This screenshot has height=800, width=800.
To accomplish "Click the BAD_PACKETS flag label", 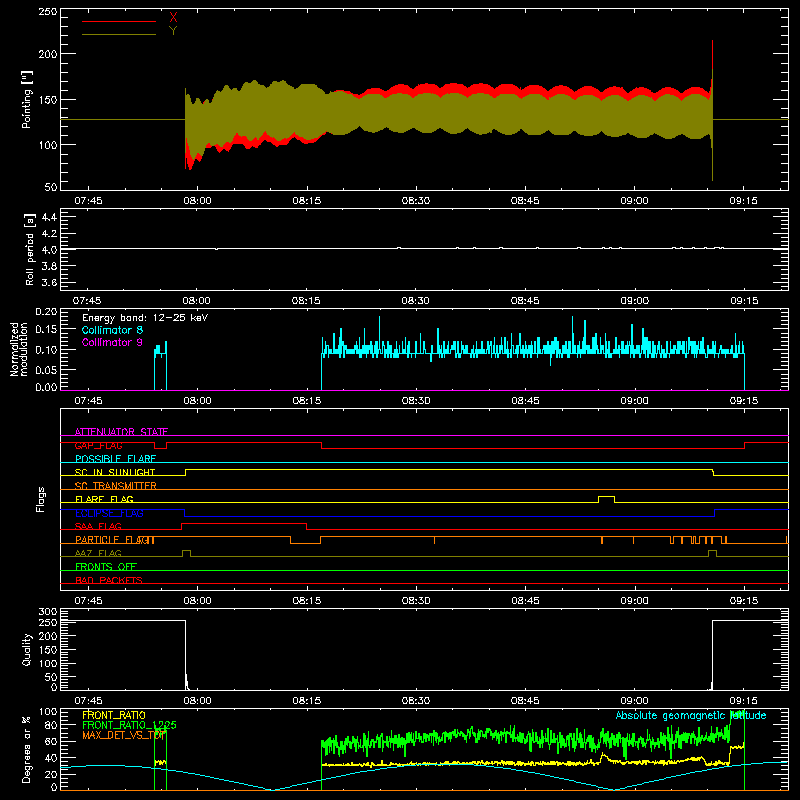I will pos(109,580).
